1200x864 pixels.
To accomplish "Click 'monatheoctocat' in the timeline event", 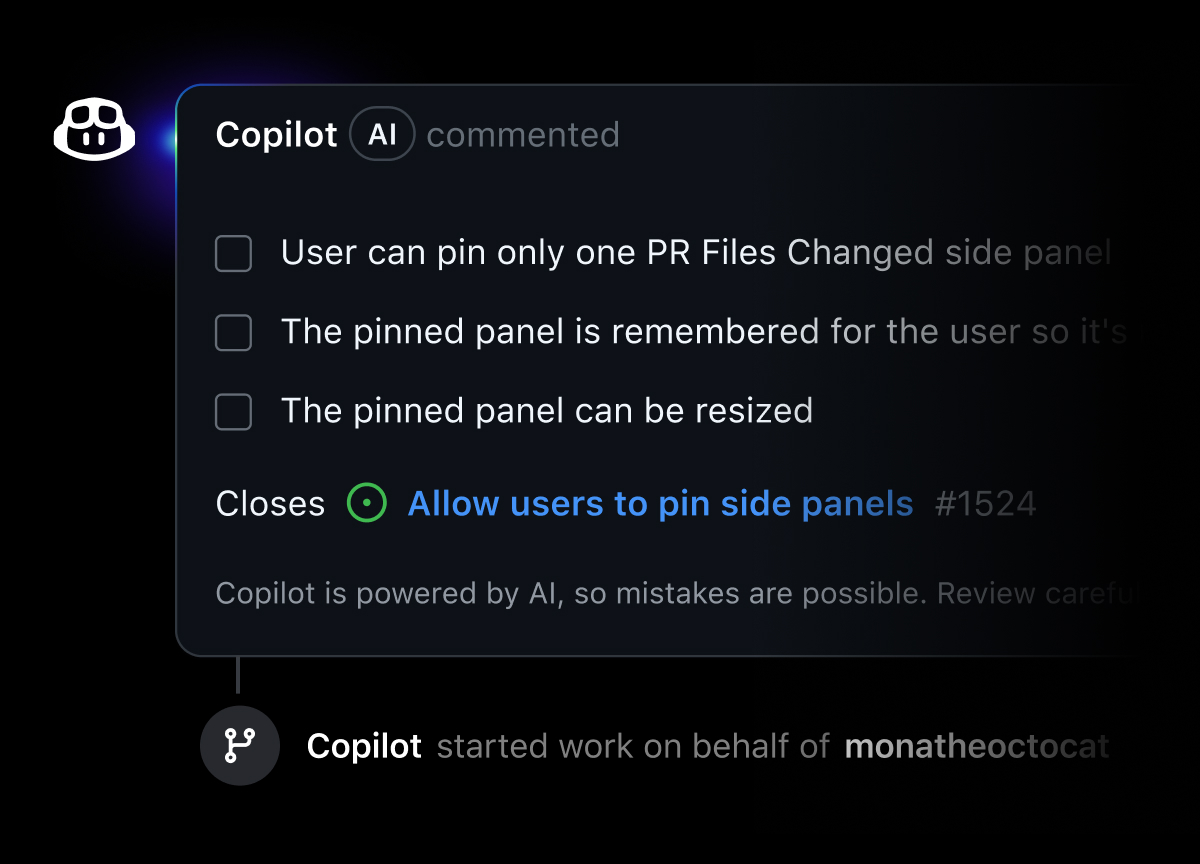I will point(976,746).
